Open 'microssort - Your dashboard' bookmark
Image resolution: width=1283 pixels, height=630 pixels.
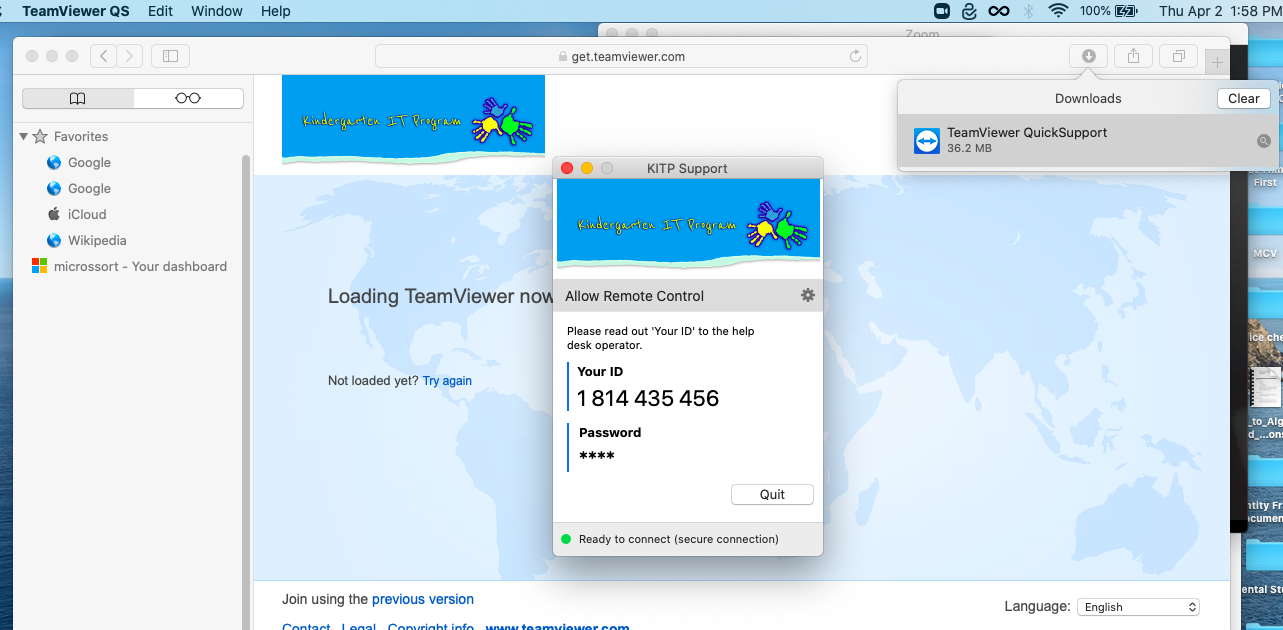[140, 266]
